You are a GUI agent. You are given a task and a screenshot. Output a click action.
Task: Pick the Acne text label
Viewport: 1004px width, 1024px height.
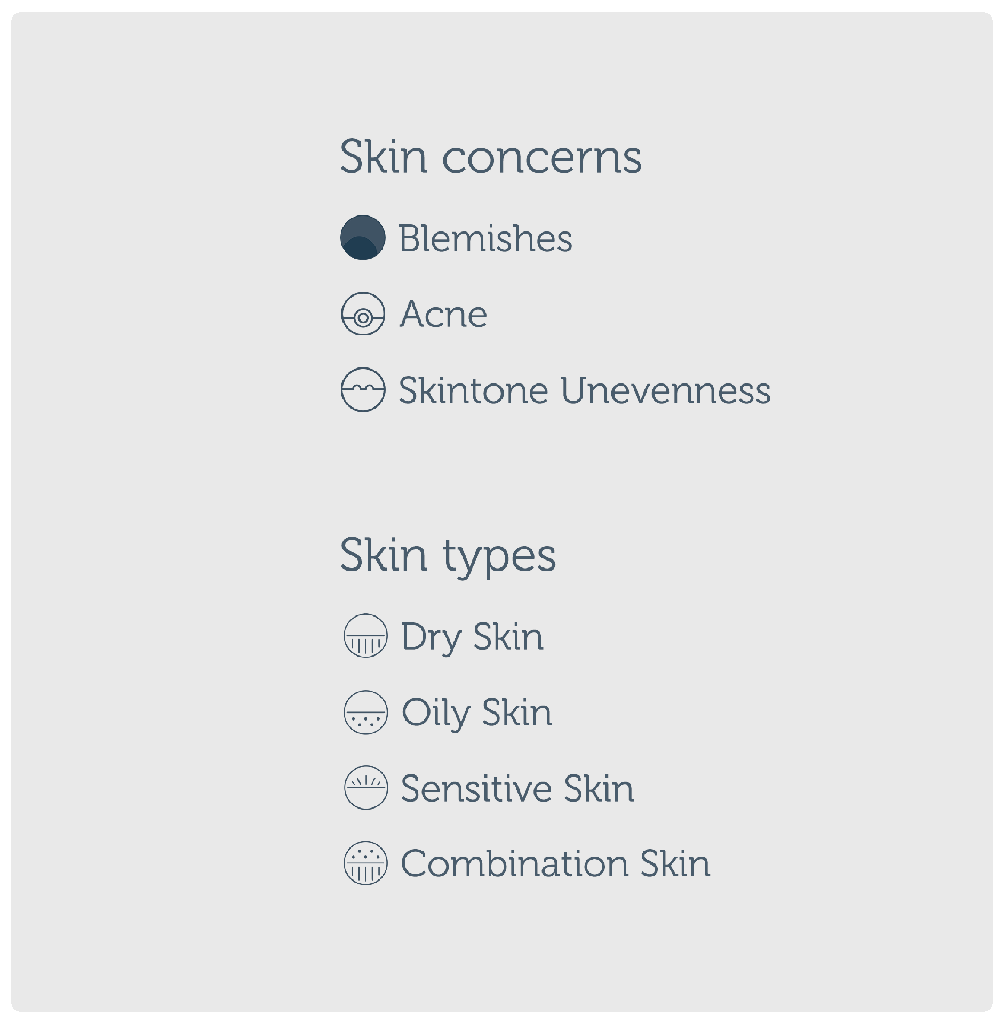click(x=443, y=315)
